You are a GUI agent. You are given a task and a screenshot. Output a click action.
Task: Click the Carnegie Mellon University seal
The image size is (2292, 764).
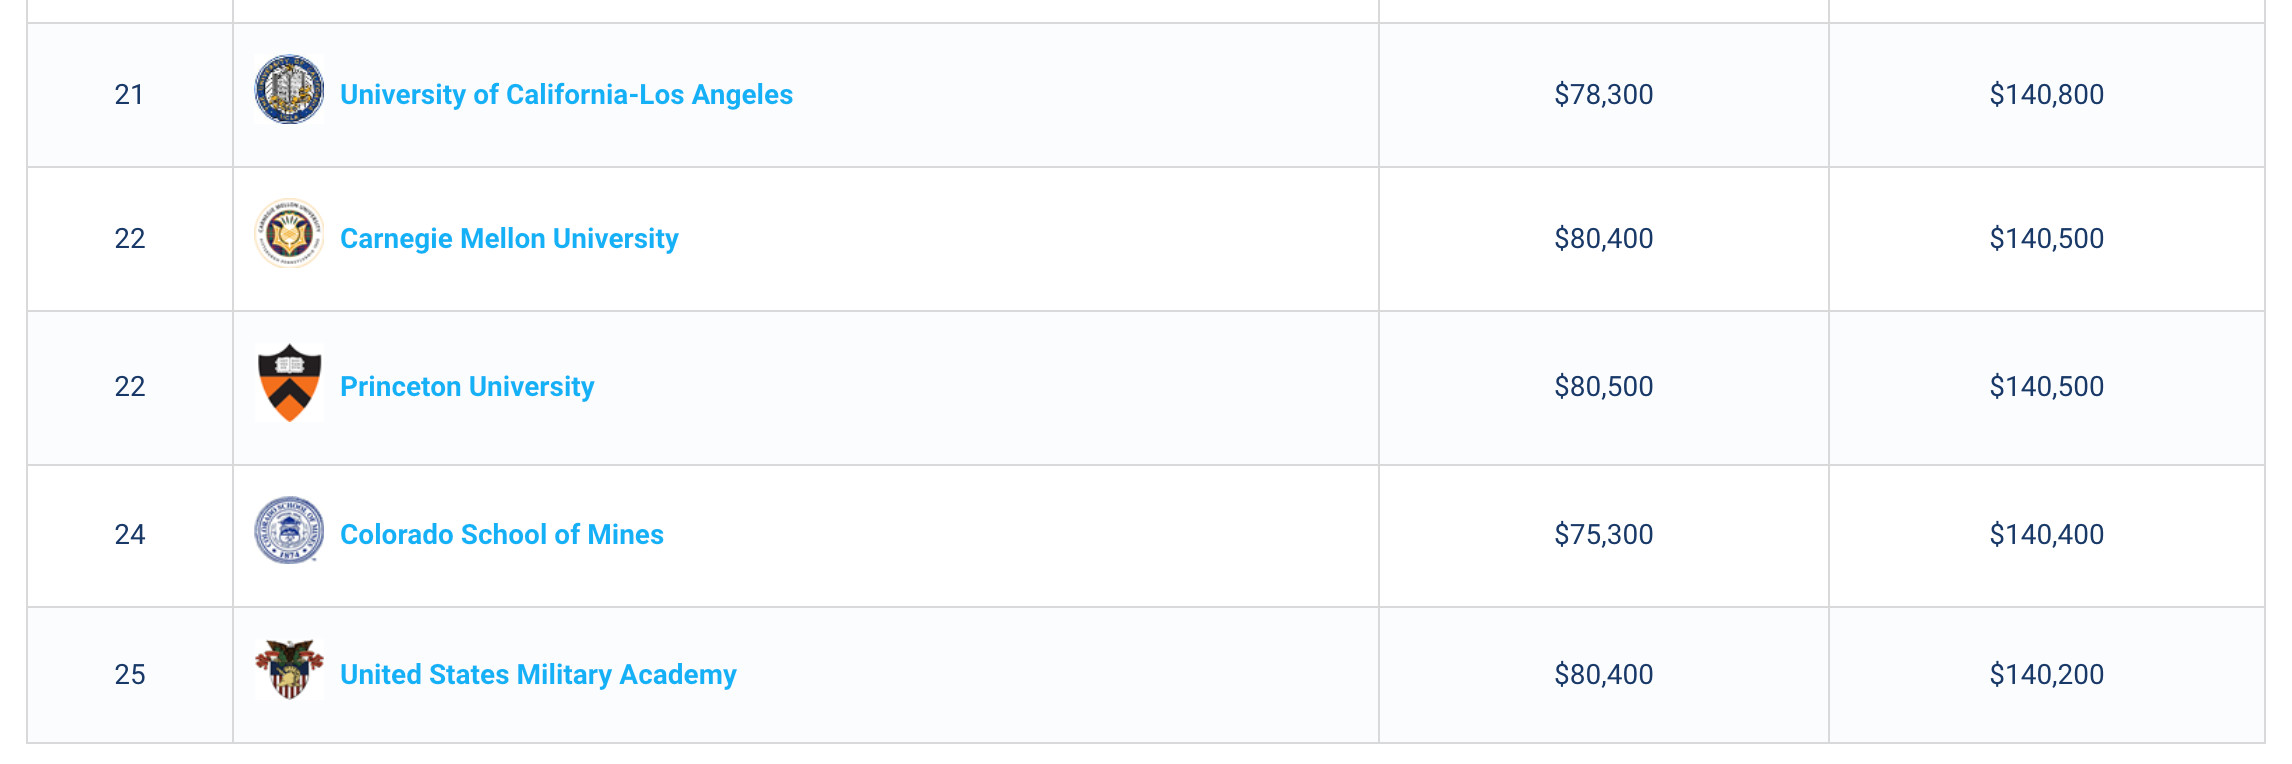coord(289,233)
